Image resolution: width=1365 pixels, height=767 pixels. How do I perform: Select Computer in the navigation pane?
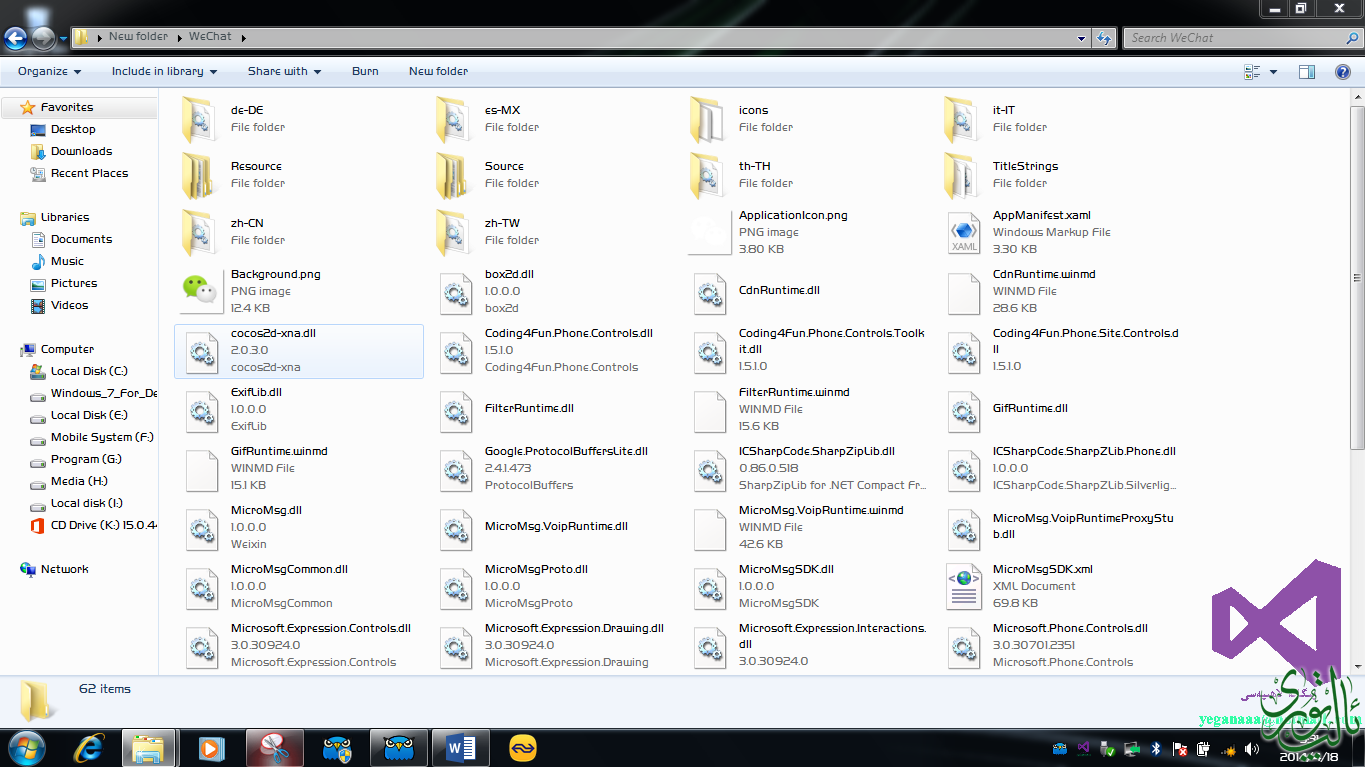[67, 349]
